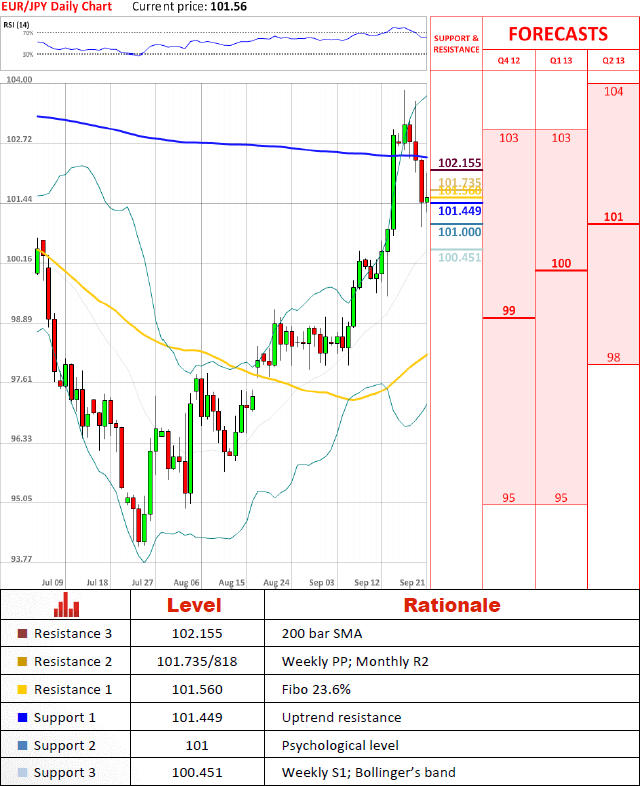Click the 103 upper forecast in Q4 12

click(509, 138)
